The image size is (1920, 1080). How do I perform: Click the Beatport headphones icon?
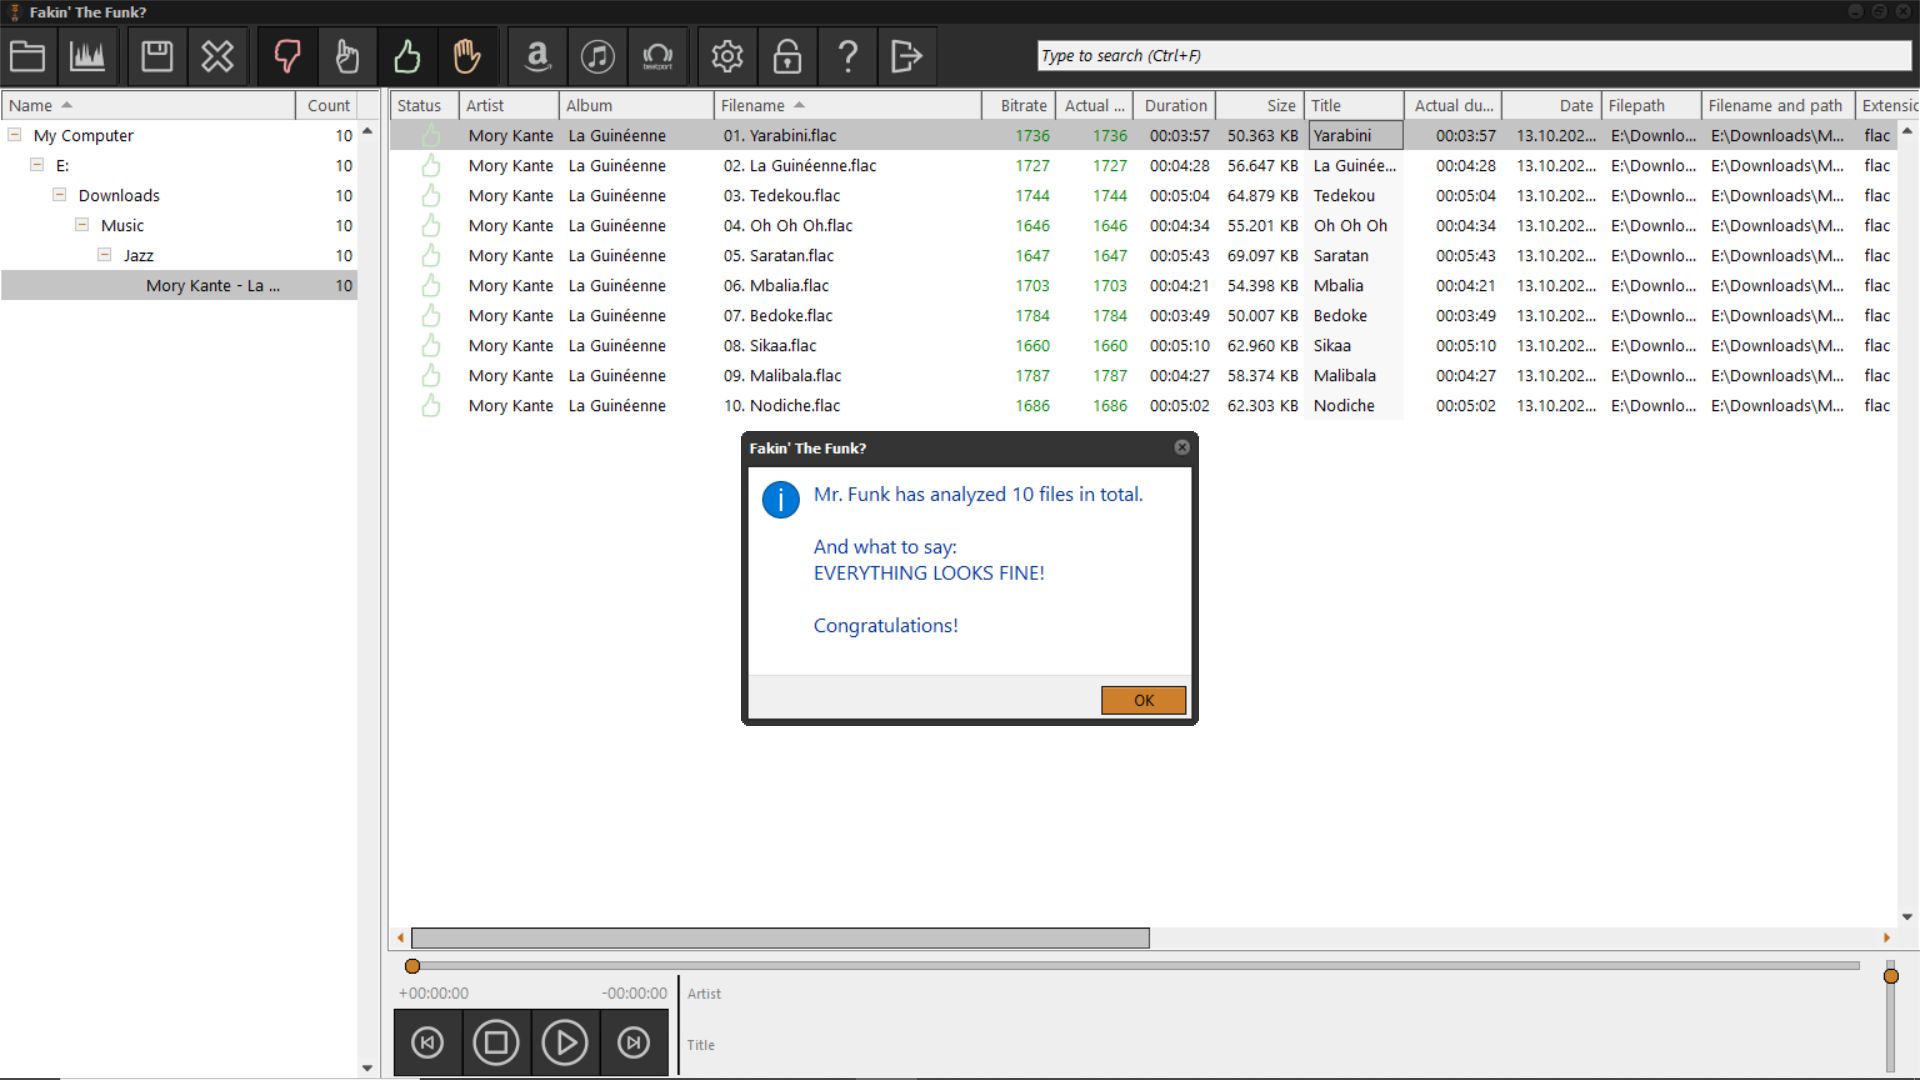(x=657, y=56)
